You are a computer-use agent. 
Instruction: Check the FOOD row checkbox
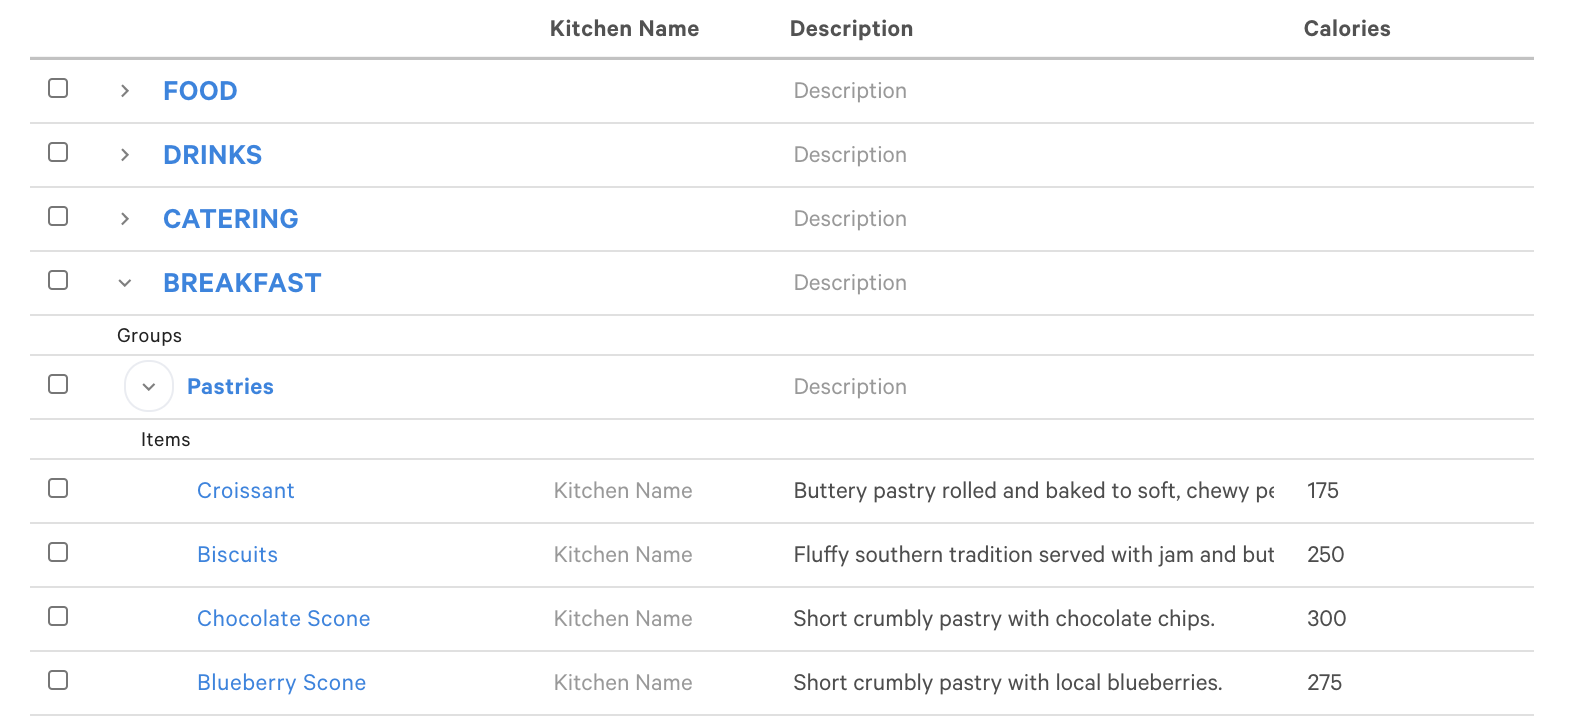pyautogui.click(x=59, y=89)
